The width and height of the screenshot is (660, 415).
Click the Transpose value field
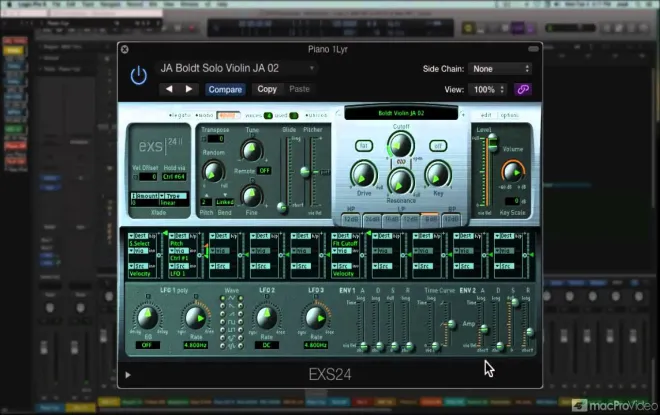pyautogui.click(x=216, y=138)
